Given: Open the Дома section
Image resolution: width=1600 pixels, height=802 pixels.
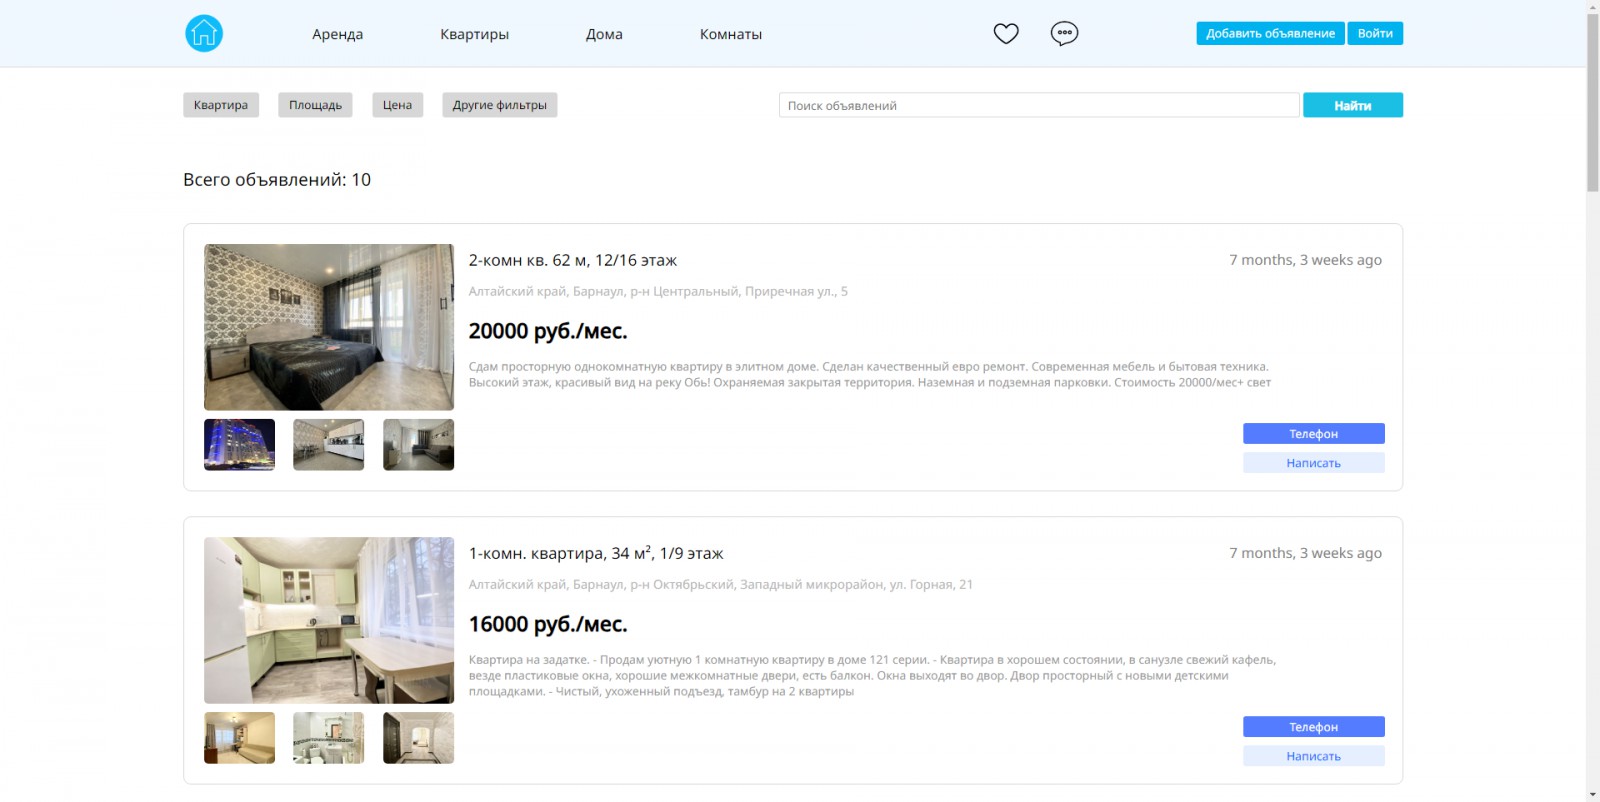Looking at the screenshot, I should tap(604, 34).
